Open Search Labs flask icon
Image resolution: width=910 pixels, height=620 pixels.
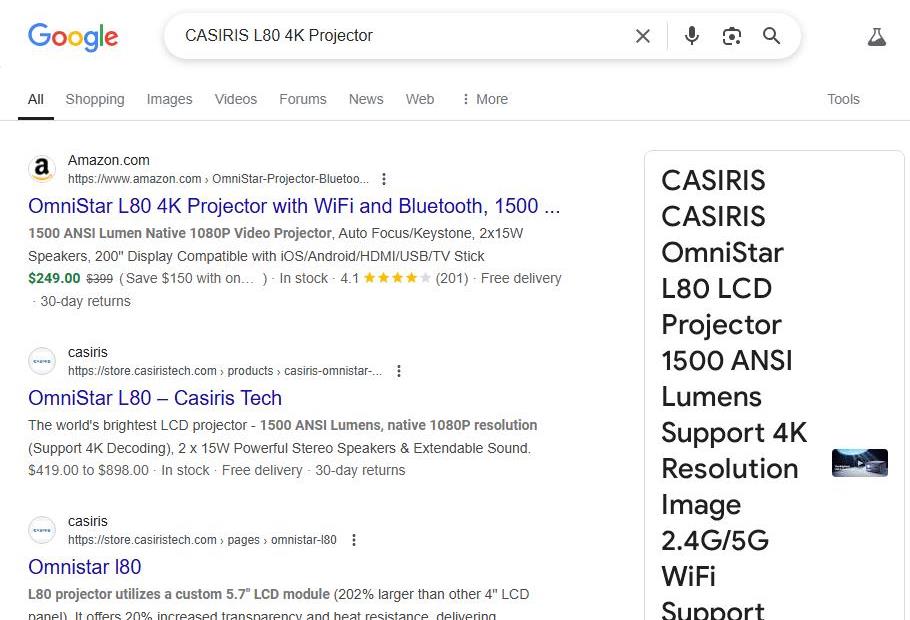tap(876, 37)
